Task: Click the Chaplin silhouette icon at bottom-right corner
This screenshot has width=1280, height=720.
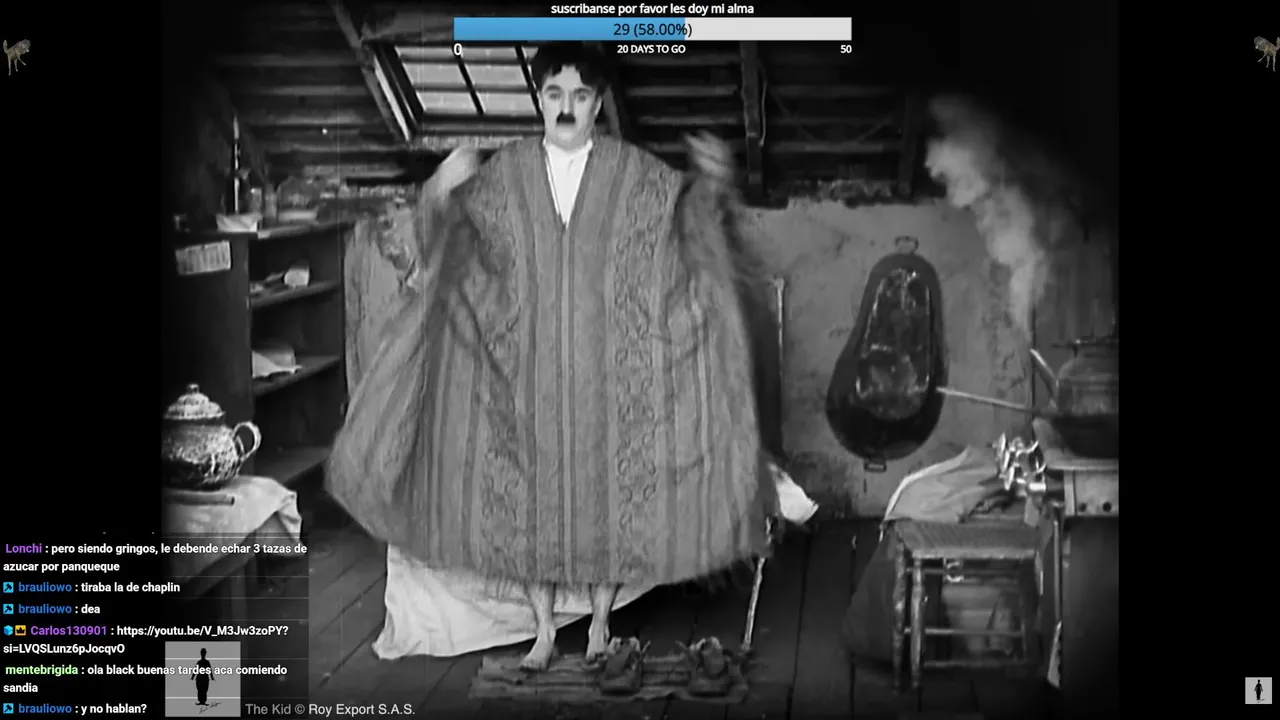Action: pyautogui.click(x=1258, y=690)
